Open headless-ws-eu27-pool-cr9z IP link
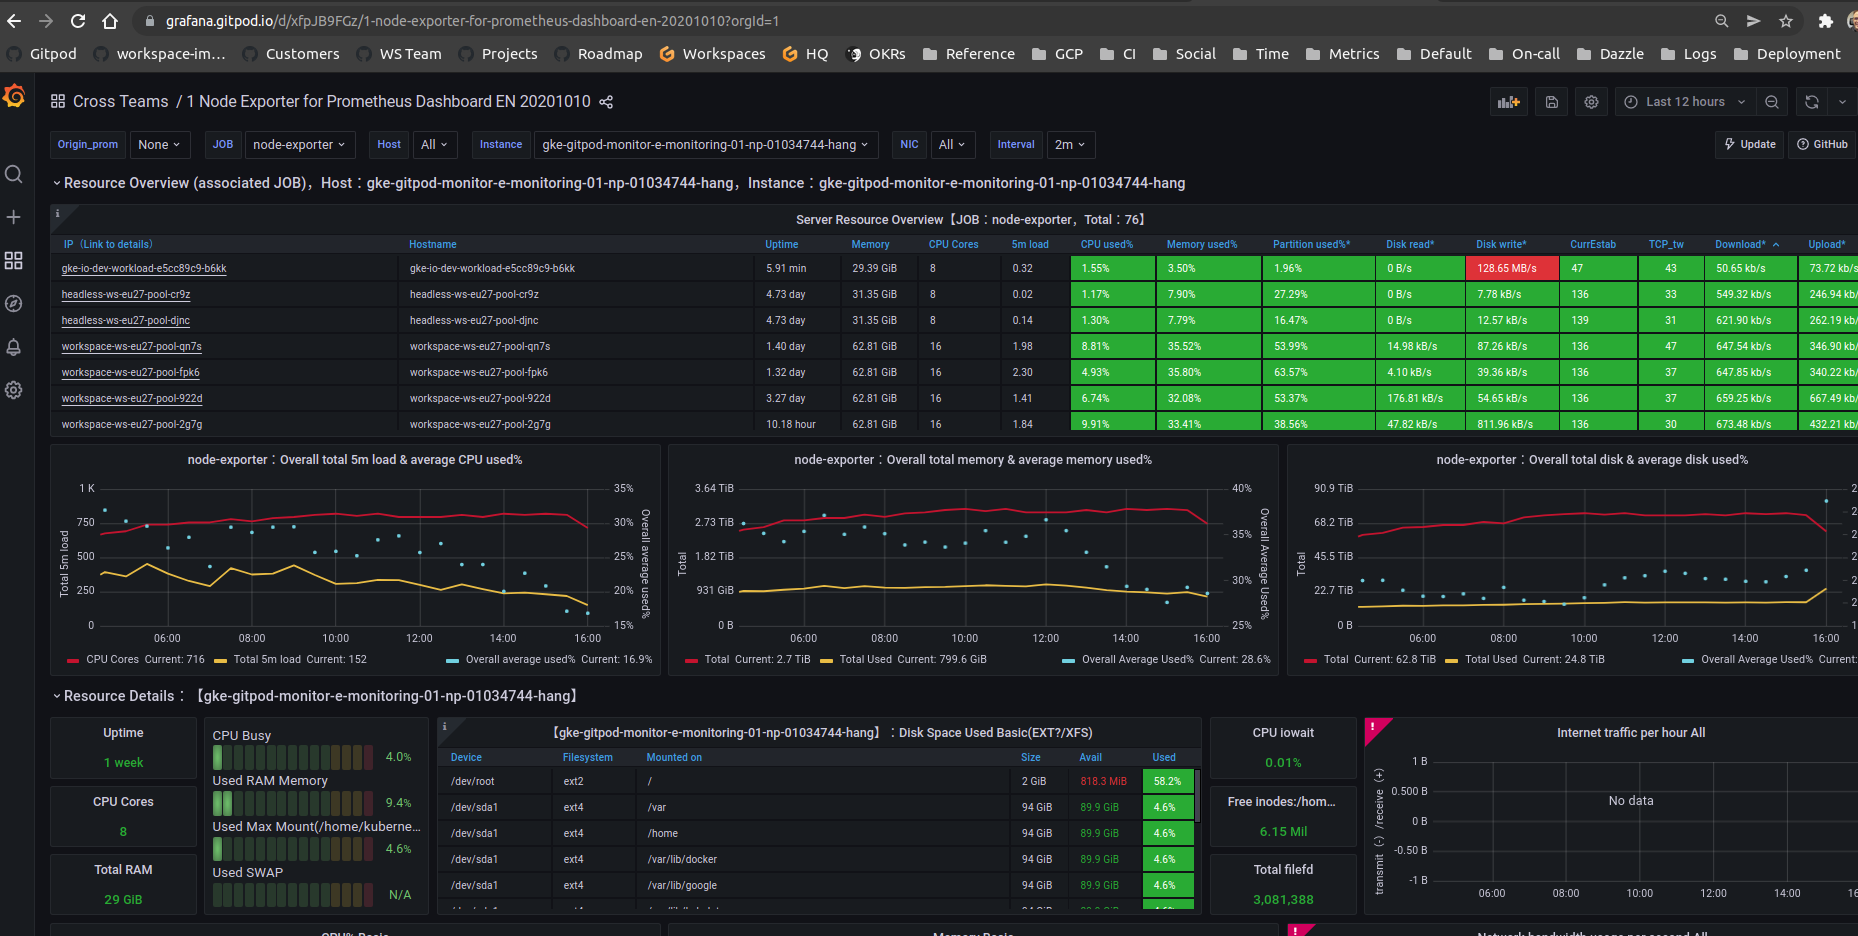1858x936 pixels. [x=126, y=295]
